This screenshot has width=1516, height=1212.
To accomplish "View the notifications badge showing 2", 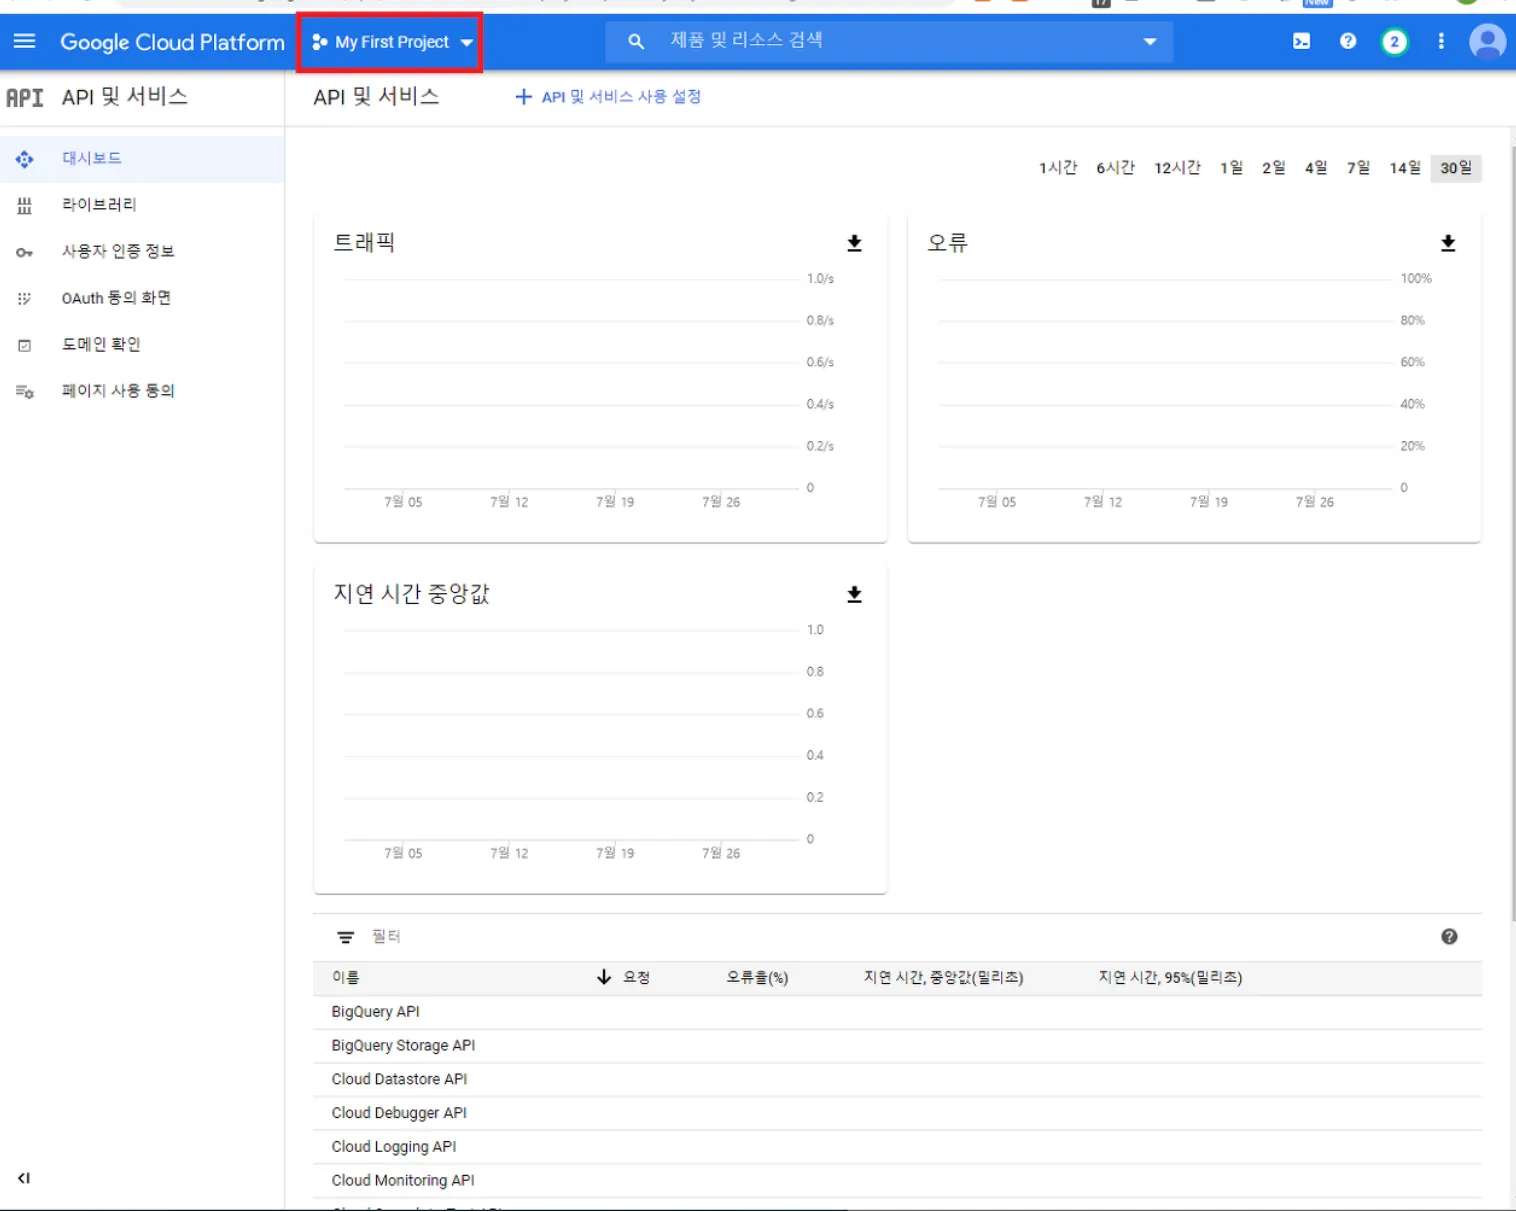I will pos(1394,42).
